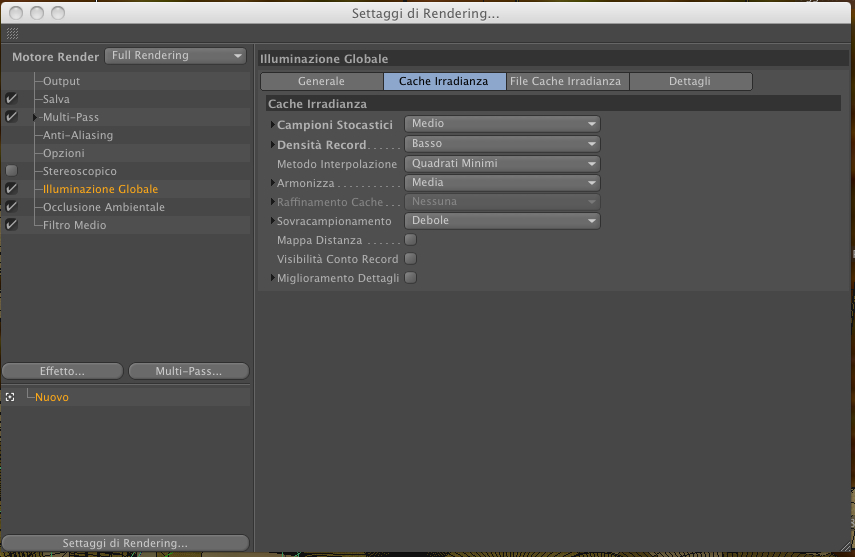Open the File Cache Irradianza tab

point(567,81)
